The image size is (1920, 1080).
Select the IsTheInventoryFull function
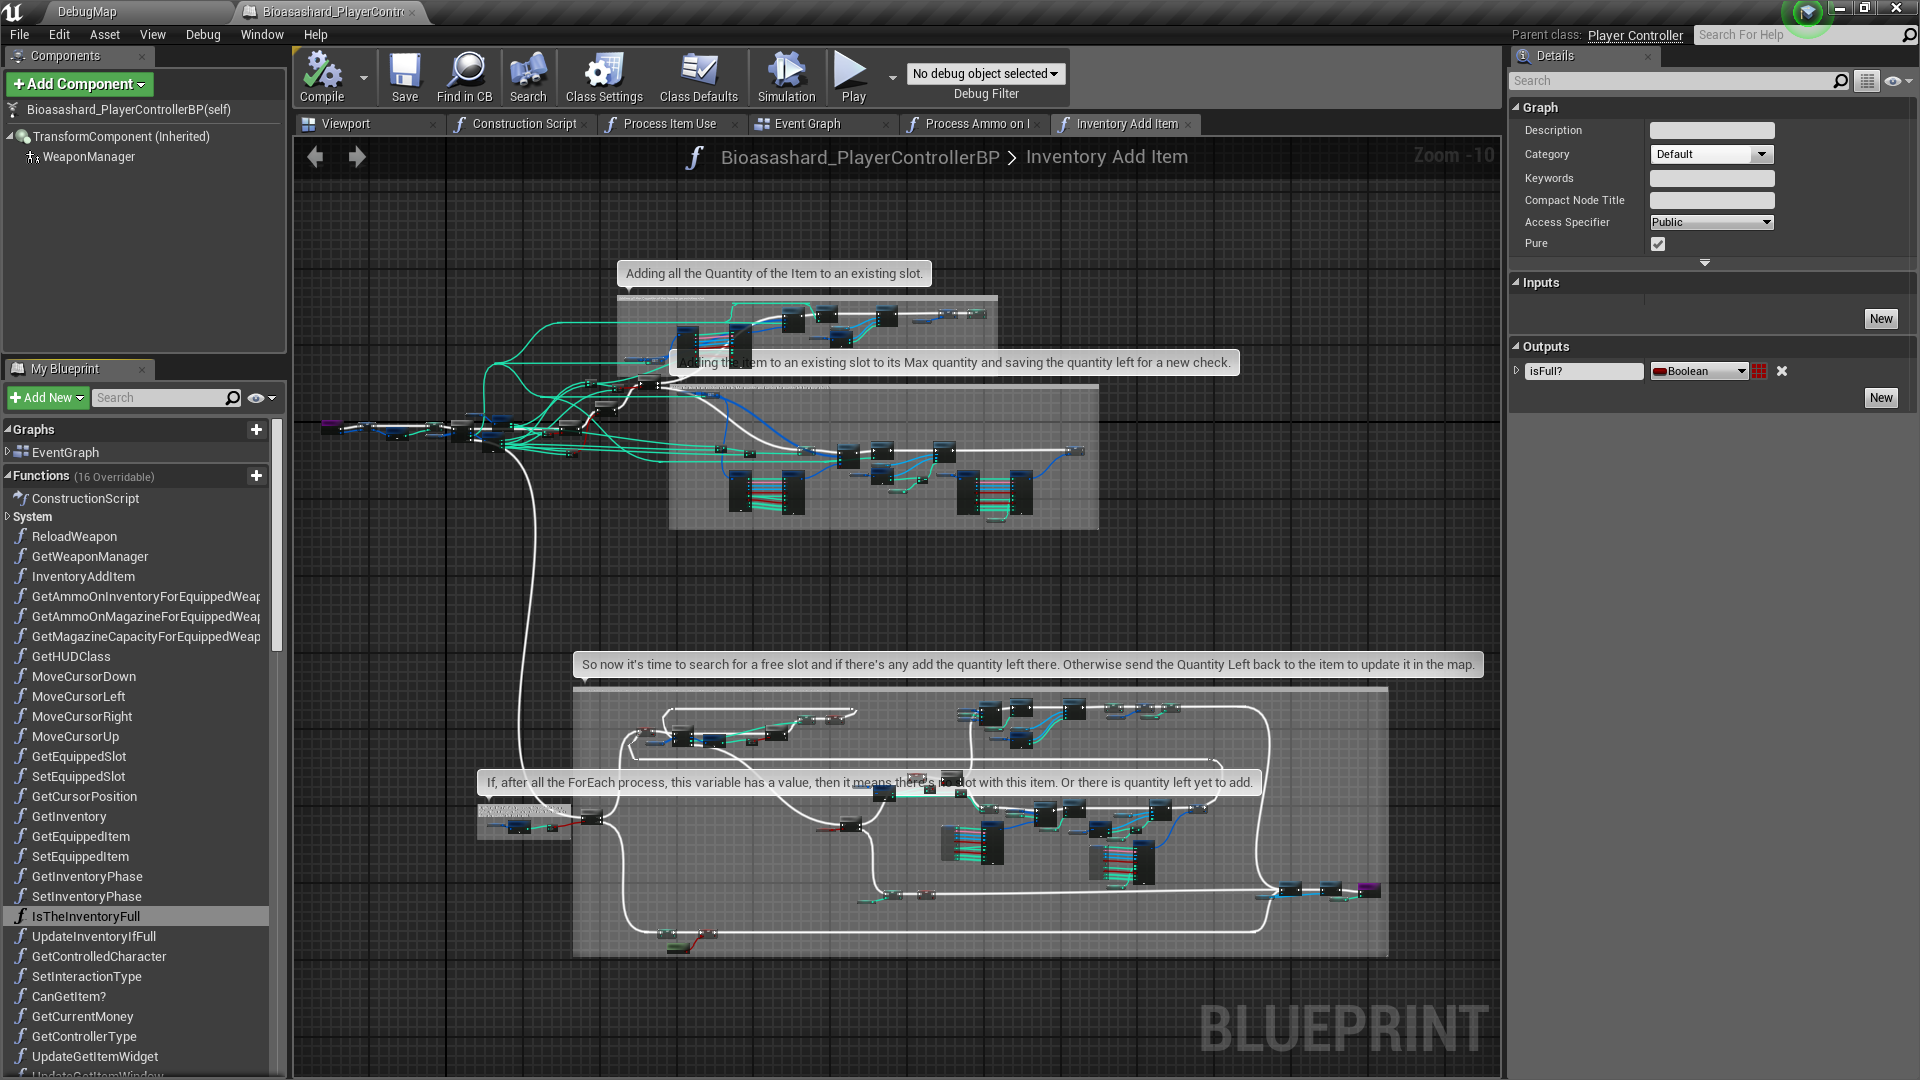click(136, 917)
